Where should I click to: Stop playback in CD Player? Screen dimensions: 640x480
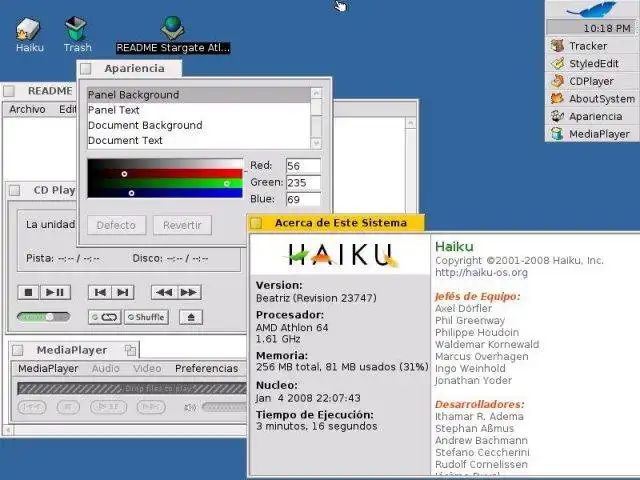28,292
